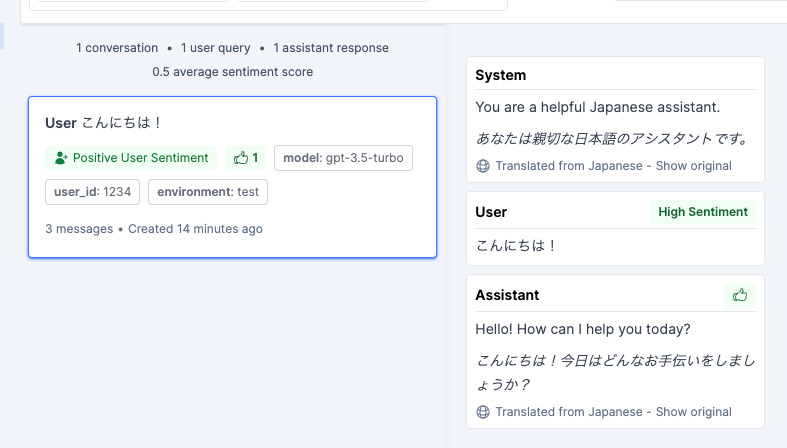Click the user_id: 1234 tag

click(92, 192)
